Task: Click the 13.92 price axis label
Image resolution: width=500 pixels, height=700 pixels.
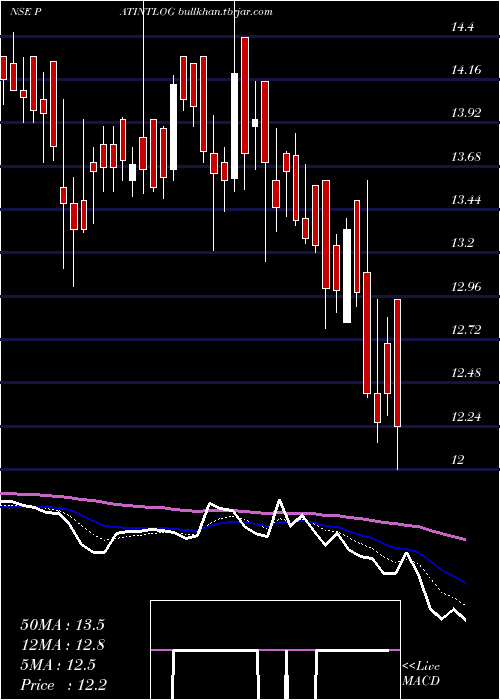Action: [466, 113]
